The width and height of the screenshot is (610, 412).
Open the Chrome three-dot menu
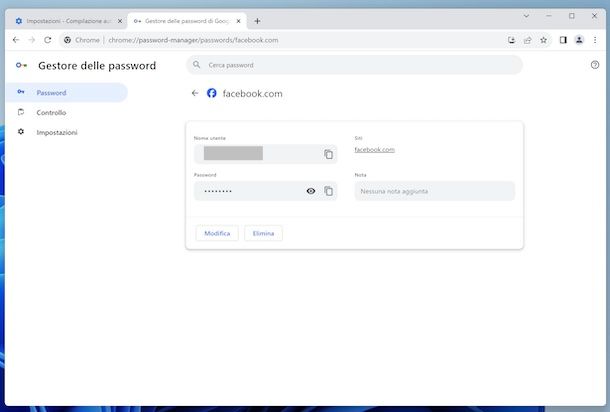tap(595, 40)
